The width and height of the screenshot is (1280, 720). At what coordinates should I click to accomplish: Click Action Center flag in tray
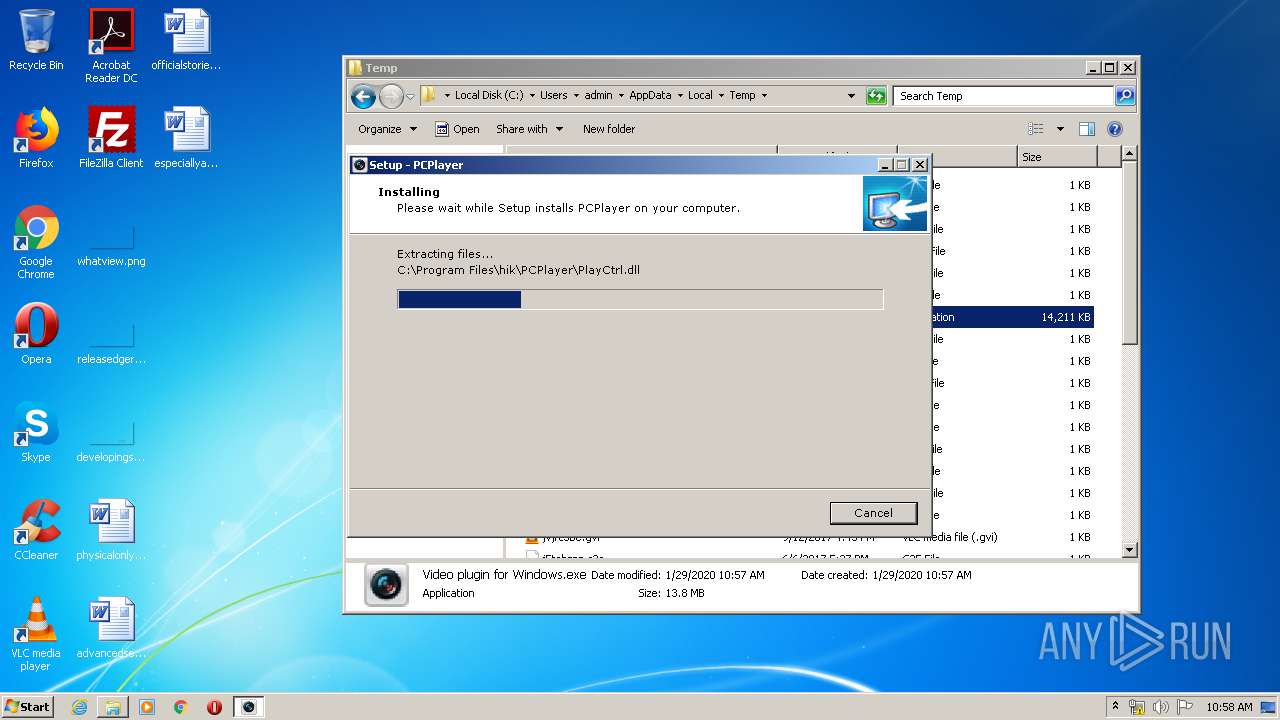click(x=1184, y=707)
